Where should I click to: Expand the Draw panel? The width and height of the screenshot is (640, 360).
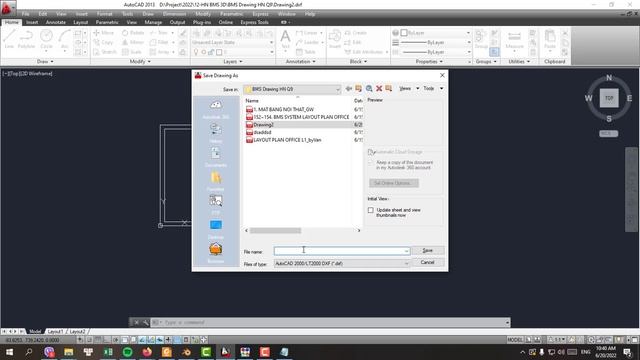pos(45,62)
